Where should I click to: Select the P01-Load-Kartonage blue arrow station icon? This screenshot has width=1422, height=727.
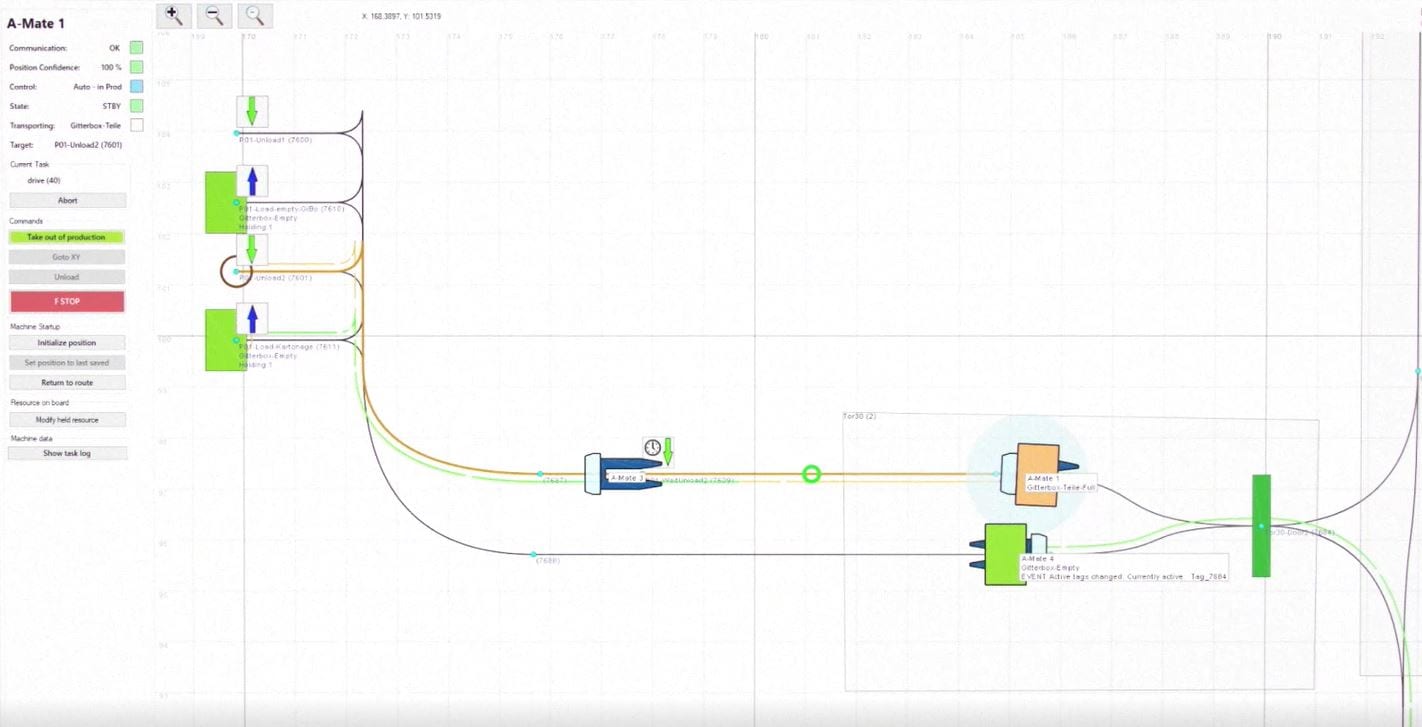tap(252, 319)
